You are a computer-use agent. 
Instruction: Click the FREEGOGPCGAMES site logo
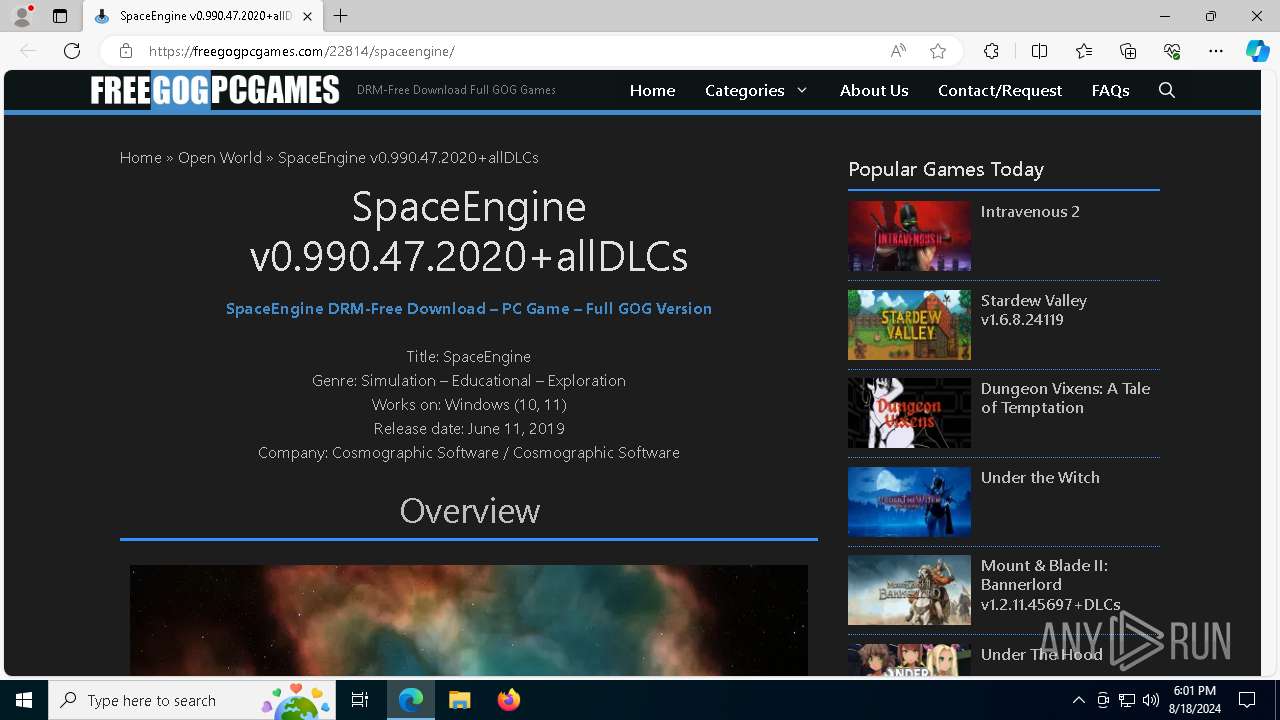click(x=215, y=90)
